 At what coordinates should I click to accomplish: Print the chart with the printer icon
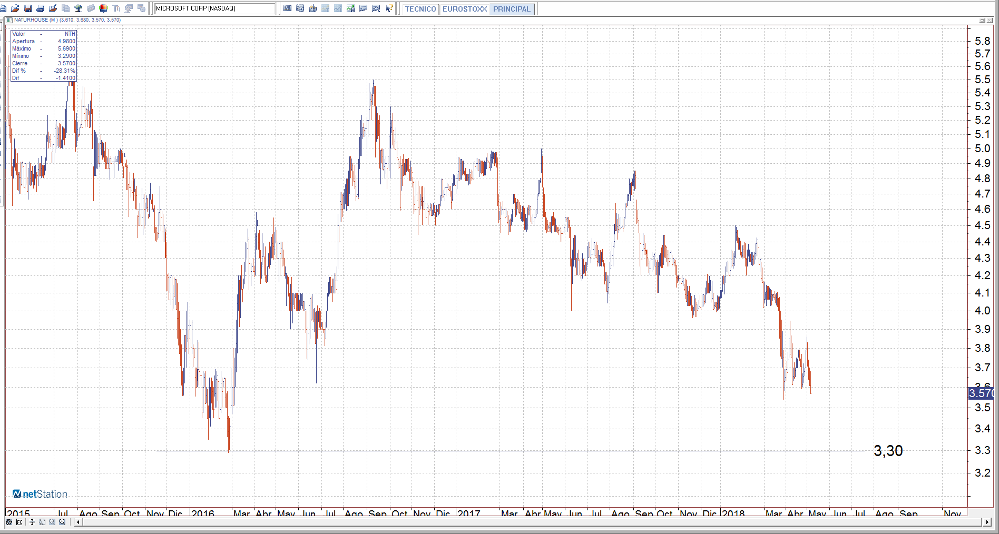click(x=40, y=8)
